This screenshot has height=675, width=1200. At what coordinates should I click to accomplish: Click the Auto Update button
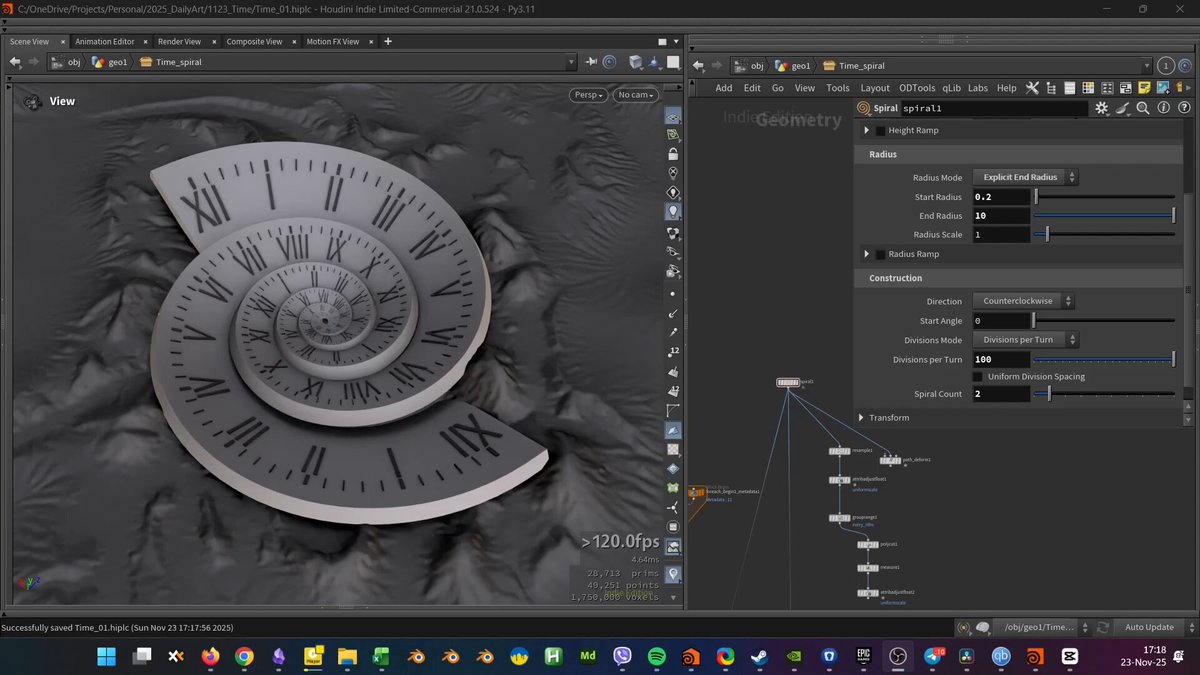click(x=1149, y=627)
